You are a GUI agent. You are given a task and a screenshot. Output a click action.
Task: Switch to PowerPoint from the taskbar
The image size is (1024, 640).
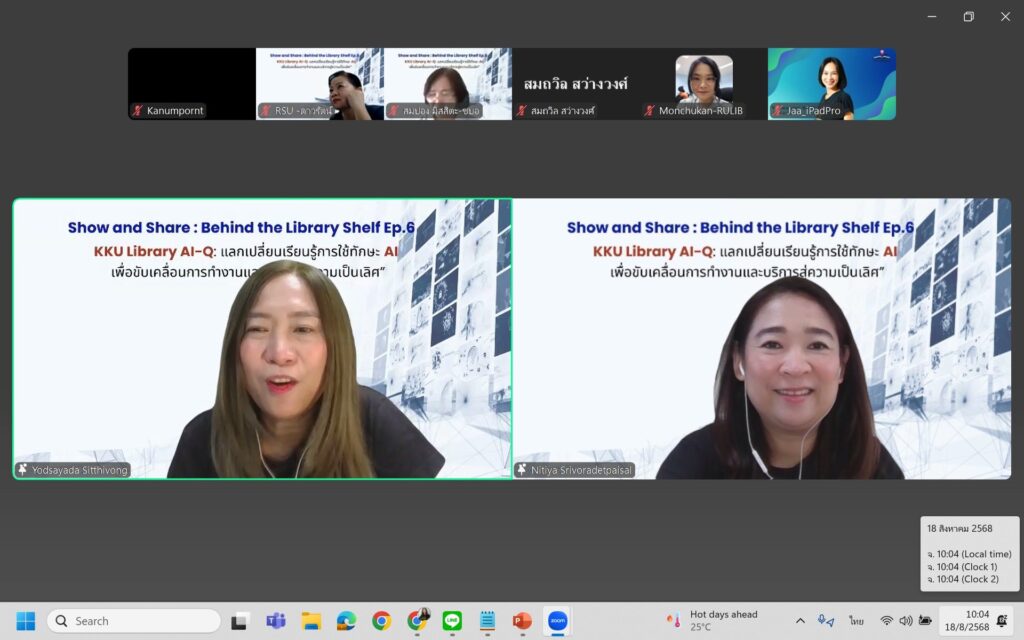pyautogui.click(x=522, y=621)
